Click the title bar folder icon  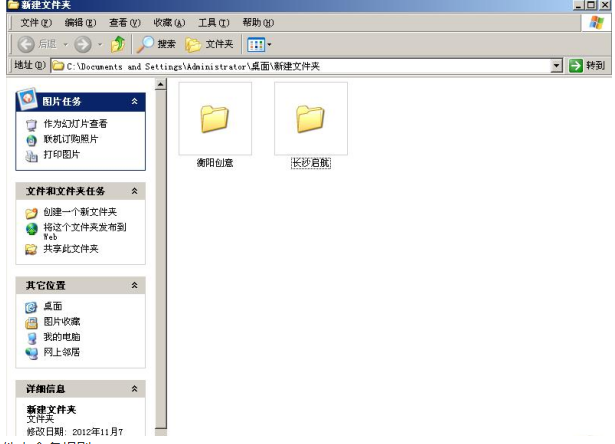coord(14,5)
